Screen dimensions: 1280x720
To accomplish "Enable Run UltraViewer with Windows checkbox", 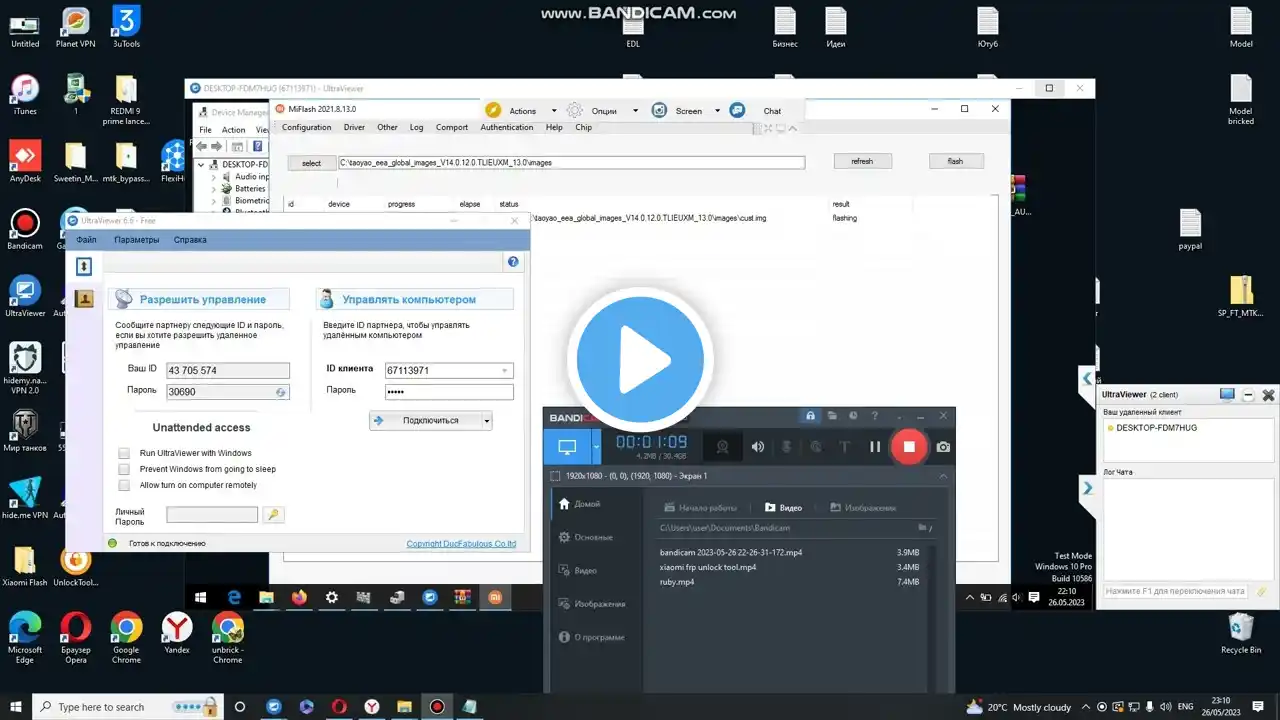I will 124,453.
